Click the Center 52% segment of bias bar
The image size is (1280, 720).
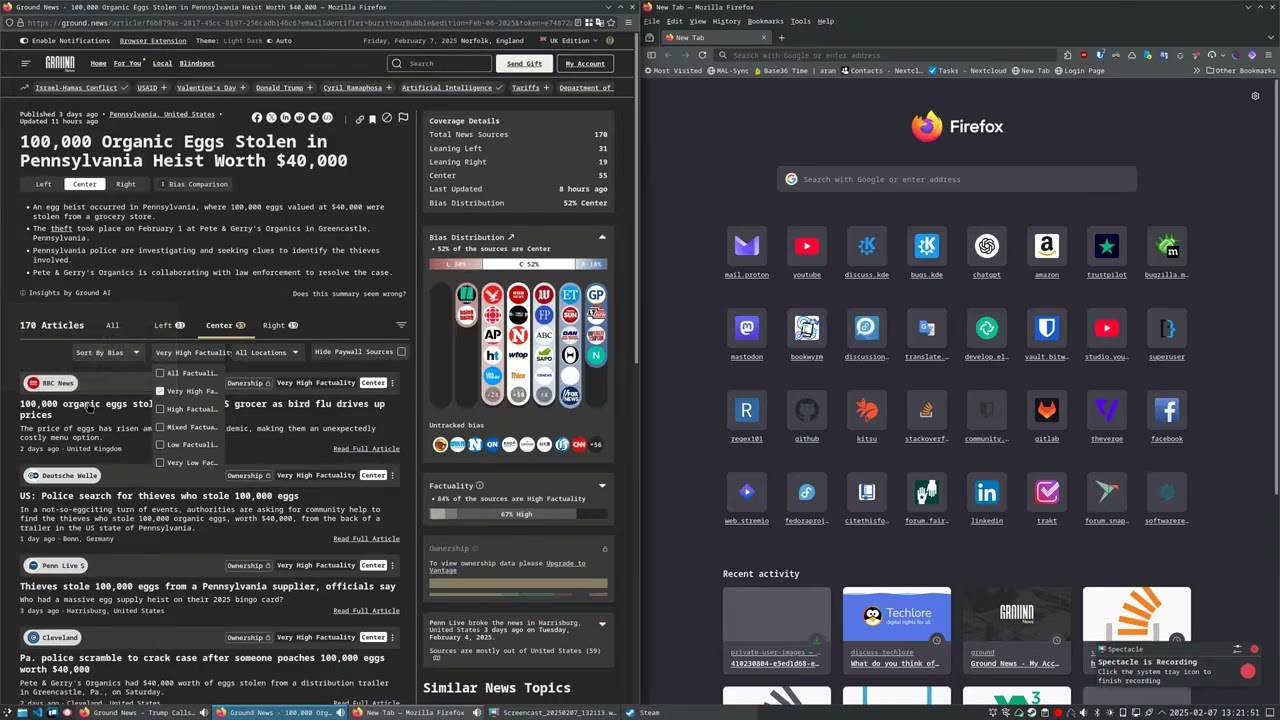point(529,264)
